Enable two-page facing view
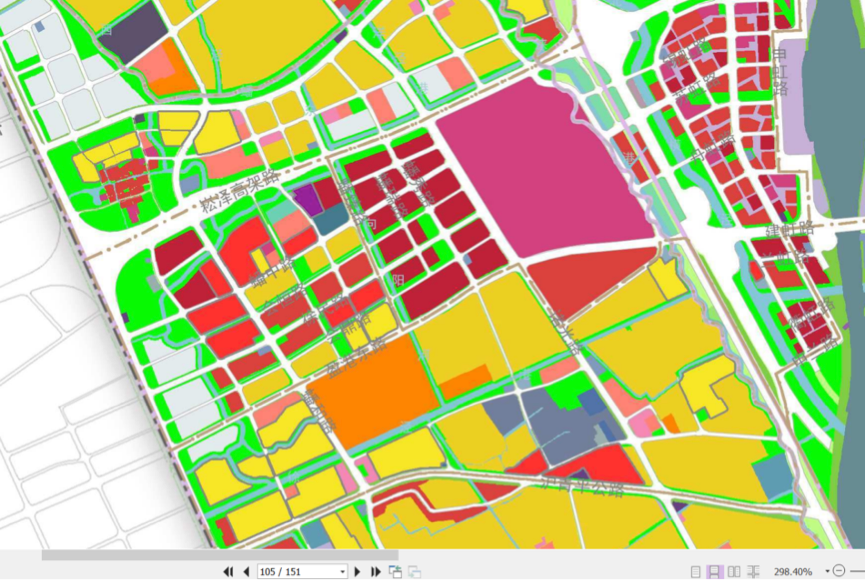The image size is (866, 580). pyautogui.click(x=734, y=571)
